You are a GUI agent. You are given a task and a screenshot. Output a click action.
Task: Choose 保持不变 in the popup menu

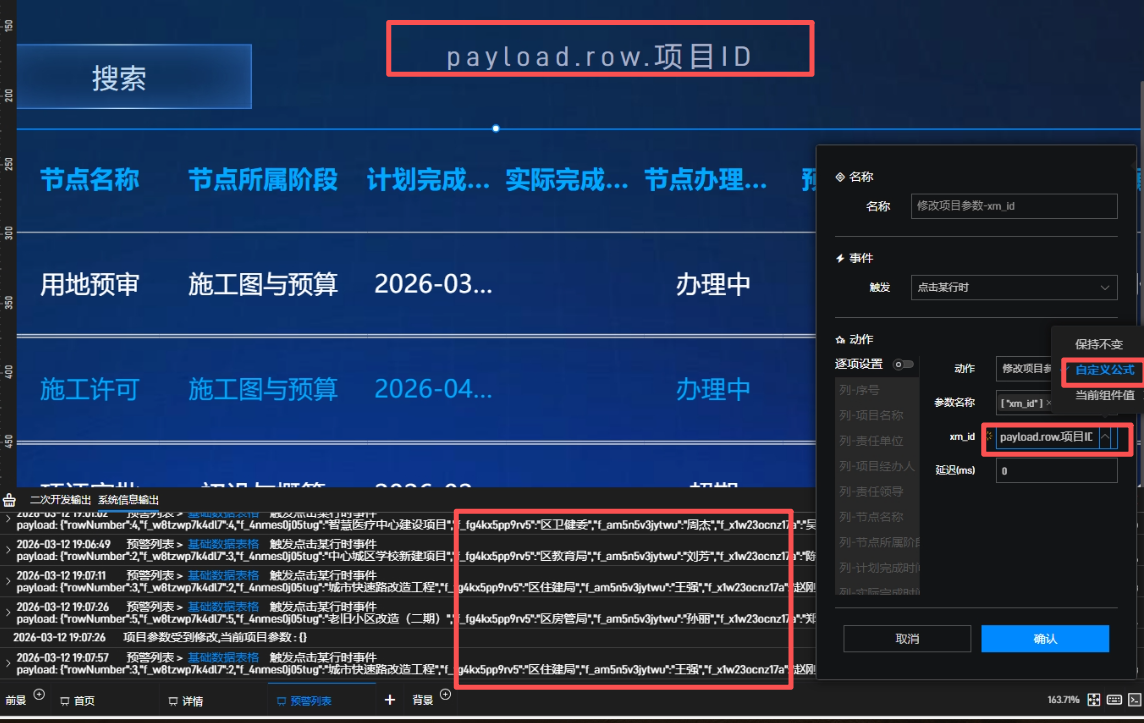point(1098,344)
